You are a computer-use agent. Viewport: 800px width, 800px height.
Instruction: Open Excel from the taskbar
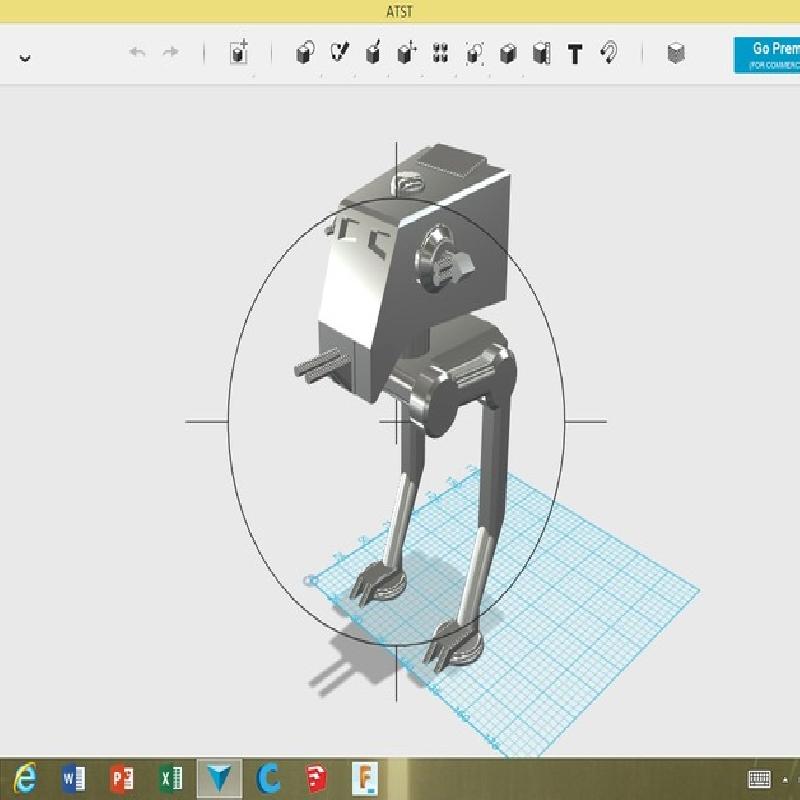coord(171,779)
